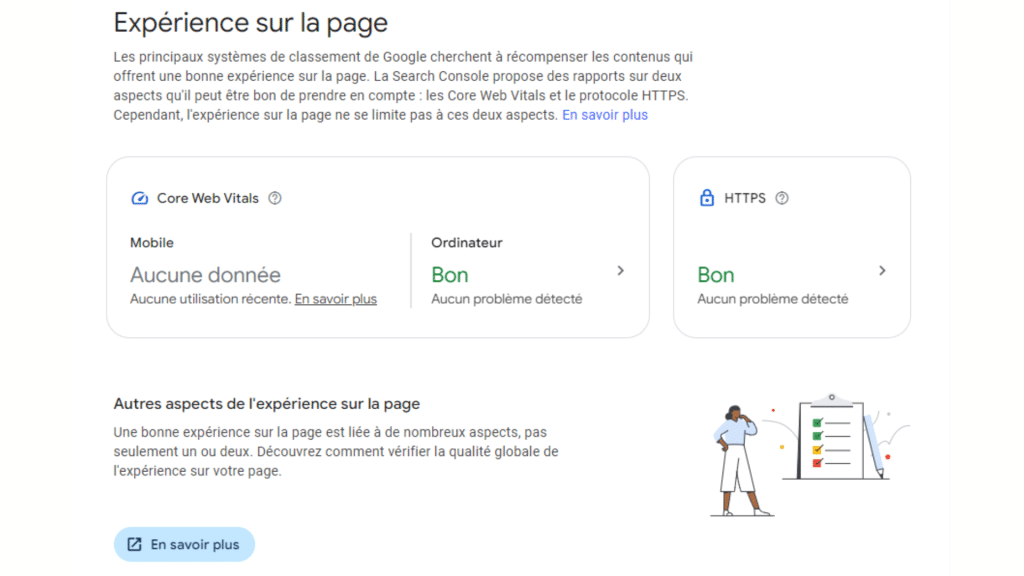
Task: Click the Core Web Vitals speedometer icon
Action: [x=140, y=199]
